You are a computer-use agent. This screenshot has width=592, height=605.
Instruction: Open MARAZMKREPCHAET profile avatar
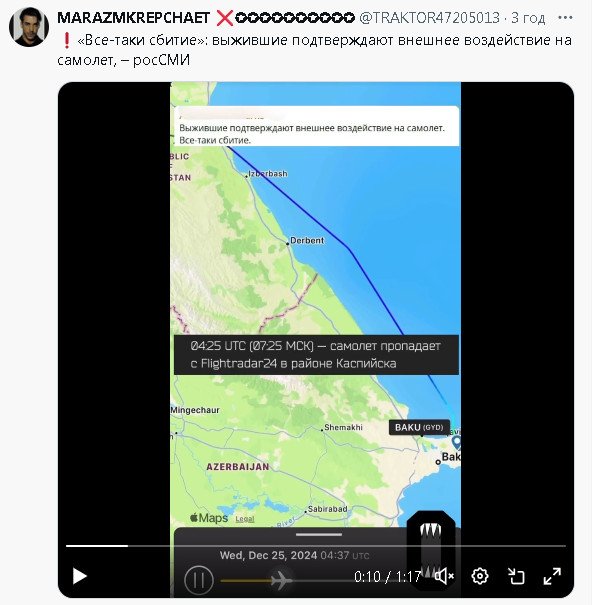coord(29,27)
